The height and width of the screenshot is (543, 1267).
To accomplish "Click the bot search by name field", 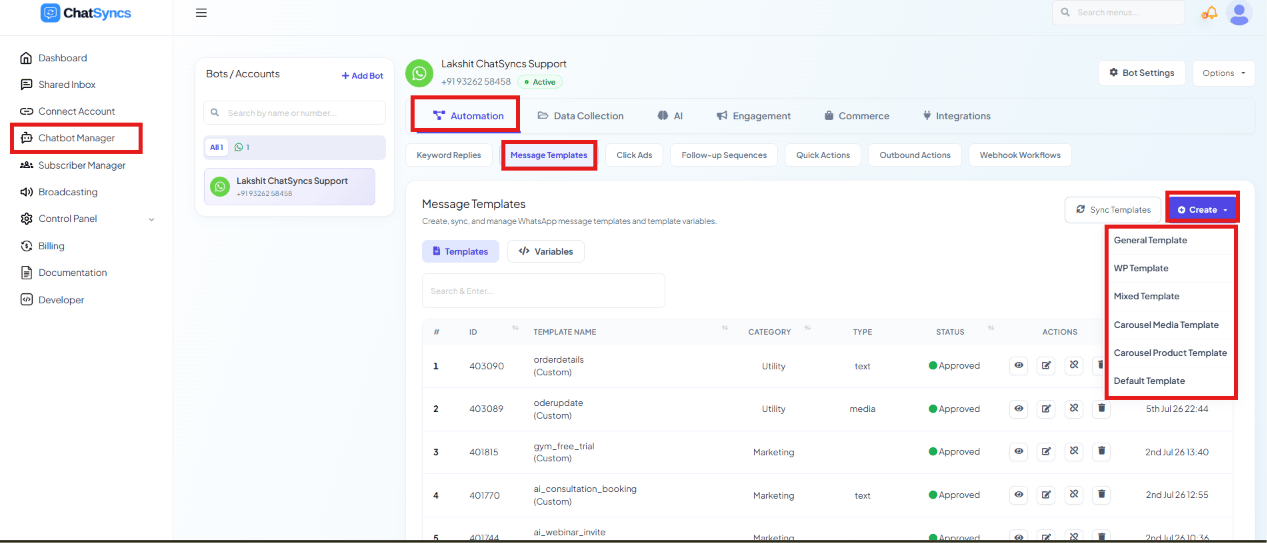I will [x=294, y=113].
